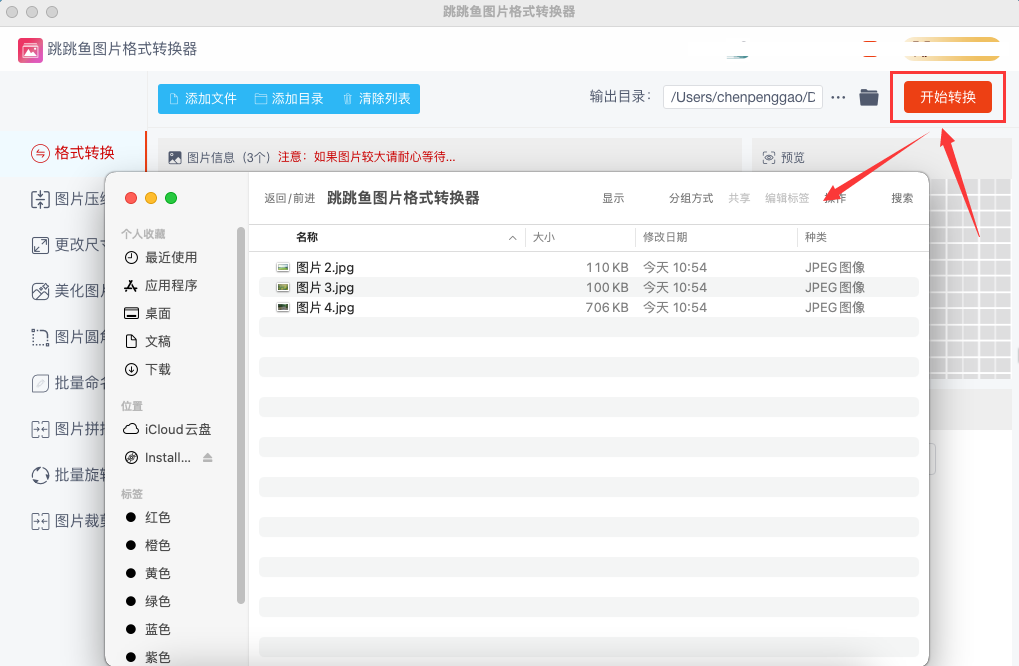Screen dimensions: 1019x666
Task: Click the 清除列表 button
Action: pos(376,99)
